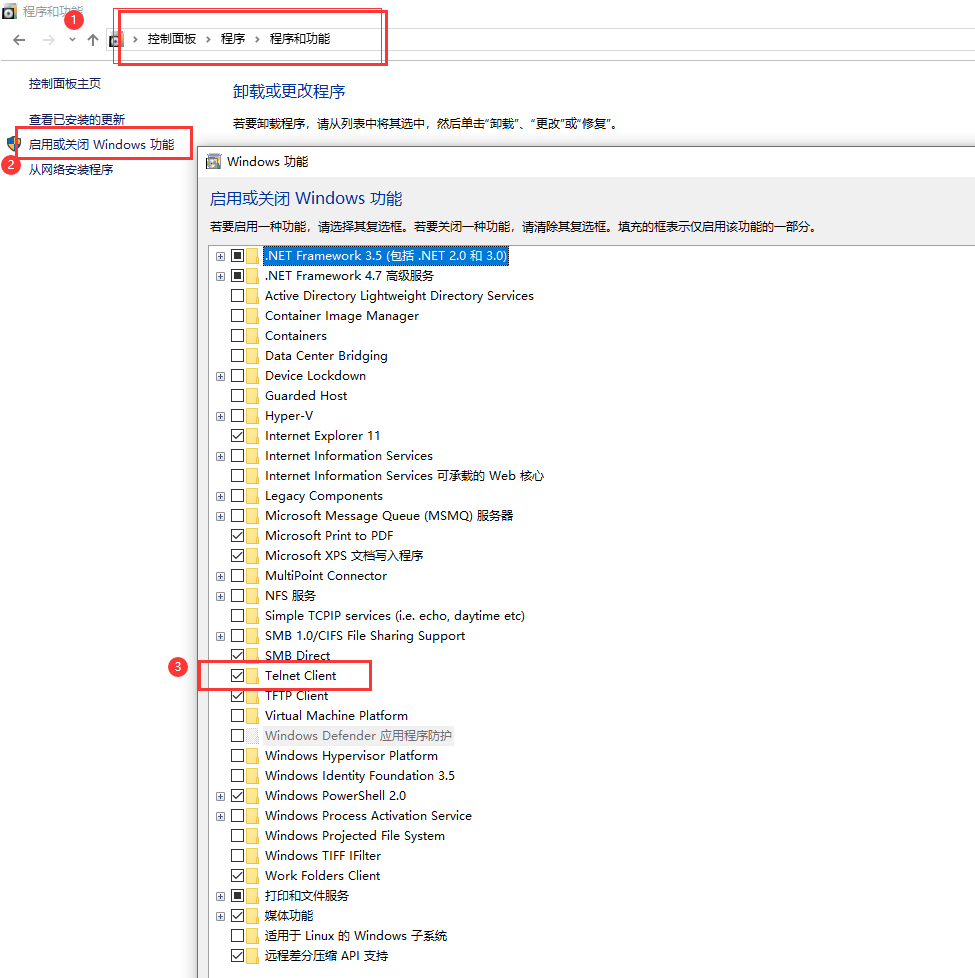This screenshot has width=975, height=978.
Task: Click folder icon of Data Center Bridging
Action: click(252, 356)
